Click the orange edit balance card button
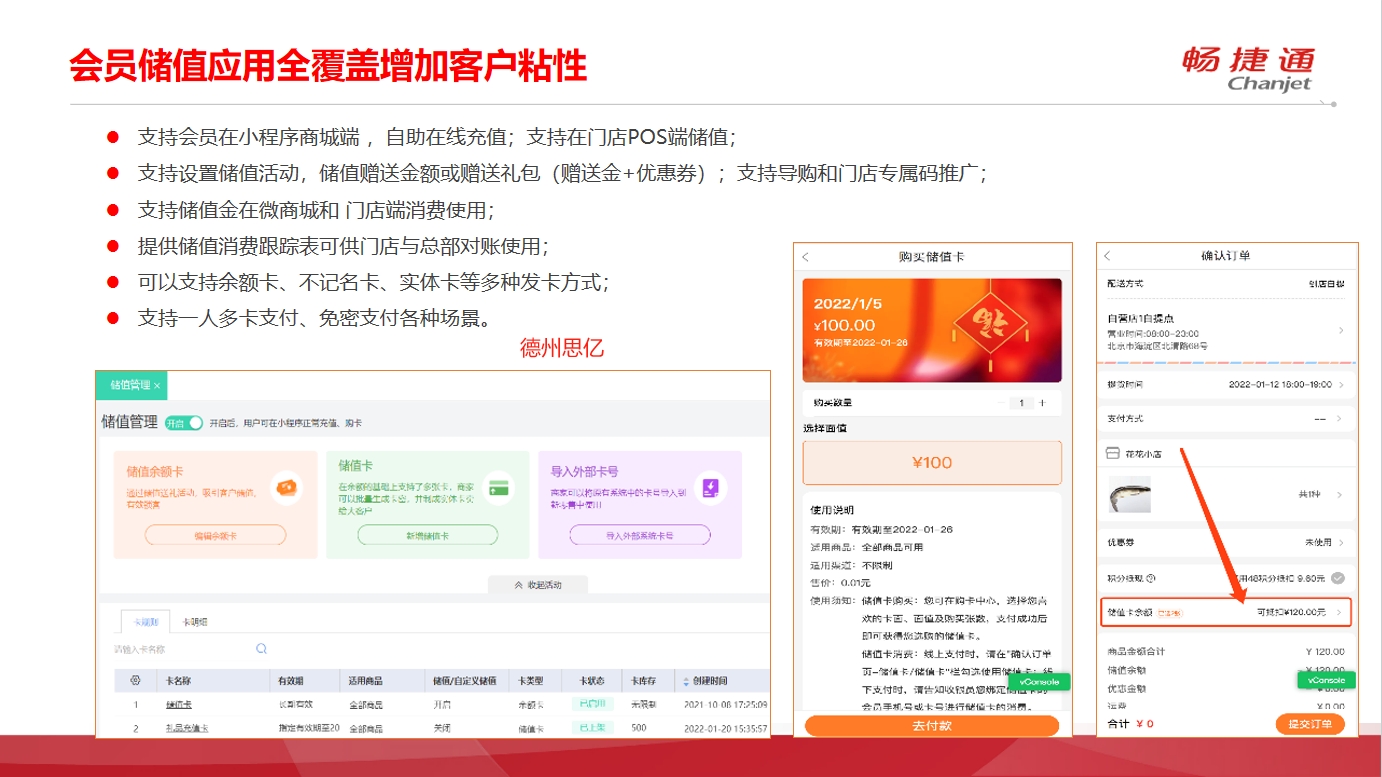The width and height of the screenshot is (1382, 777). point(216,535)
